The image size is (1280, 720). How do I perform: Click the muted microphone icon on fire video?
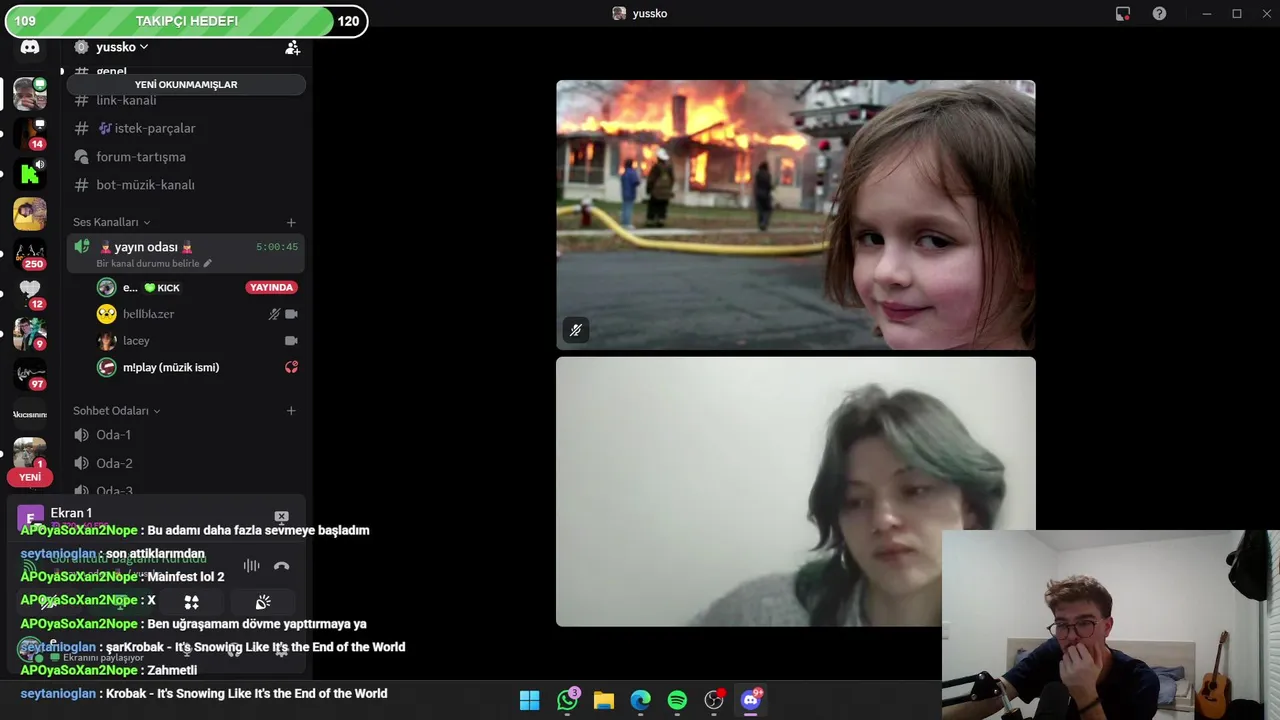(x=576, y=330)
